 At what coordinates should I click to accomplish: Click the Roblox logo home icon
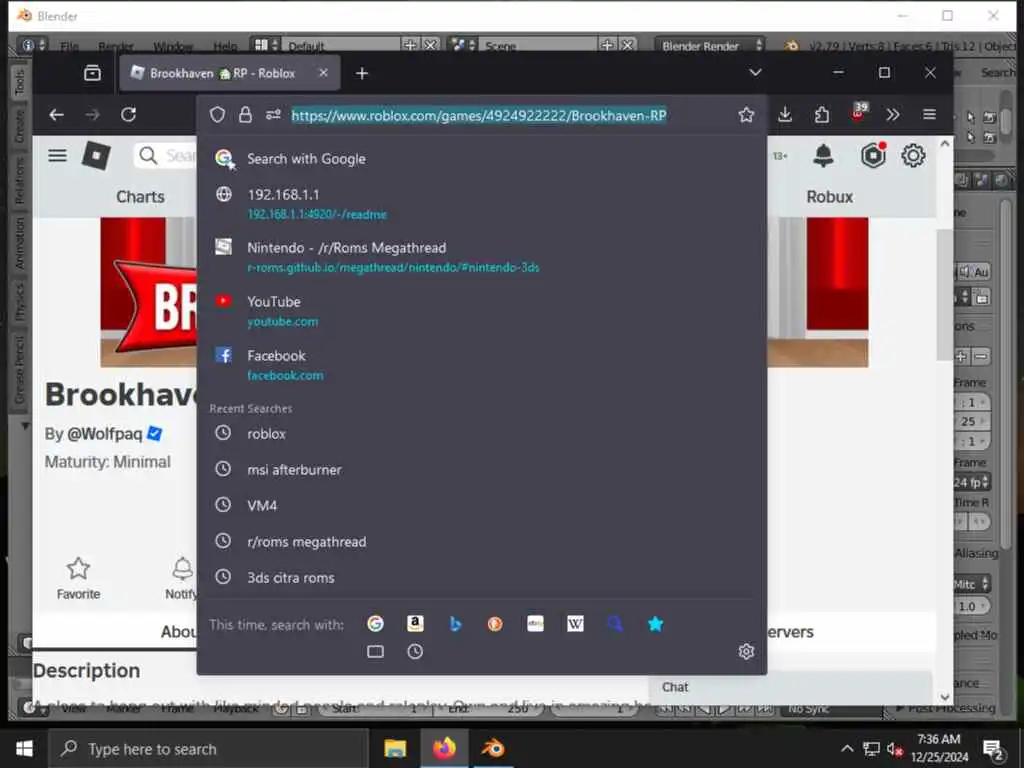point(96,155)
